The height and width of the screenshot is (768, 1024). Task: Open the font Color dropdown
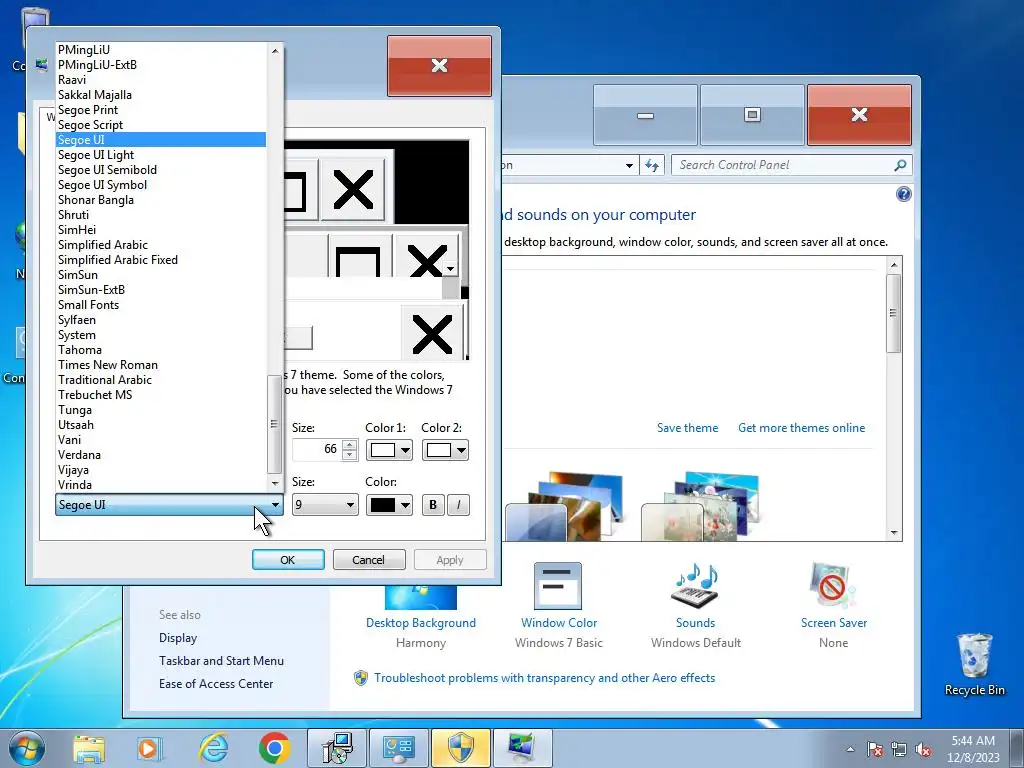pos(389,505)
